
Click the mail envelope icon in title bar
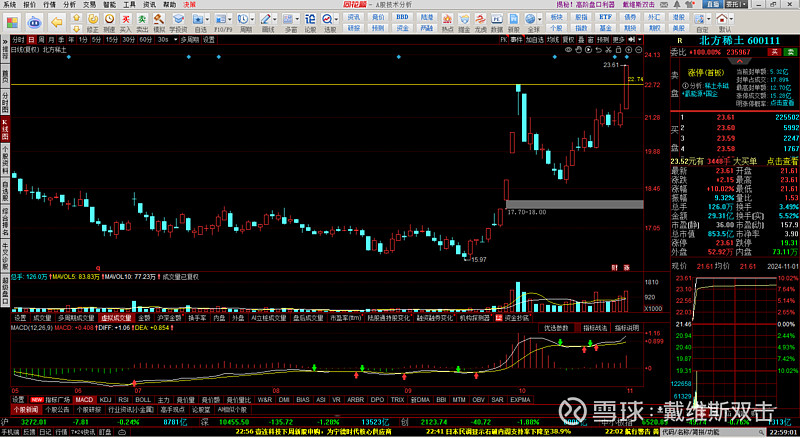click(665, 4)
